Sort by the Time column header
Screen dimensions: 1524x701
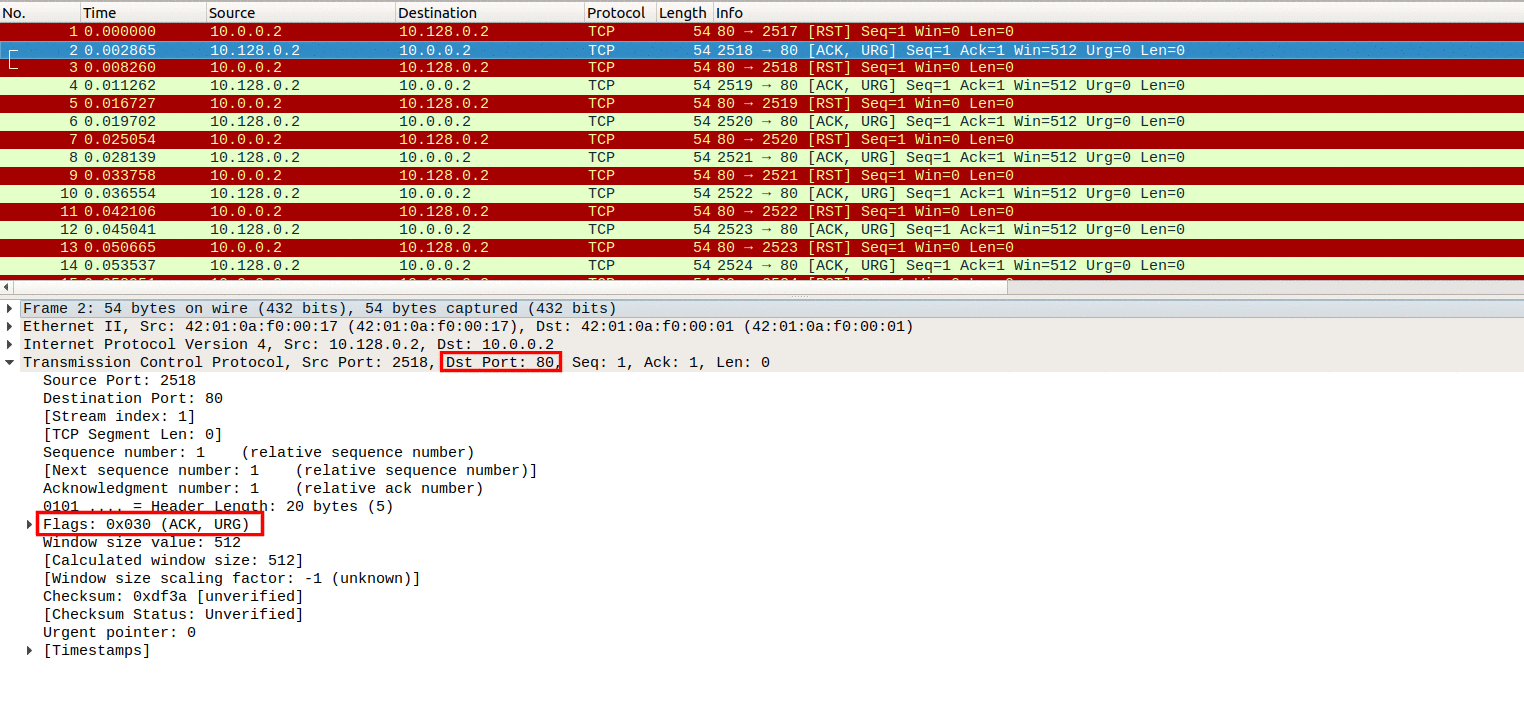click(x=143, y=13)
